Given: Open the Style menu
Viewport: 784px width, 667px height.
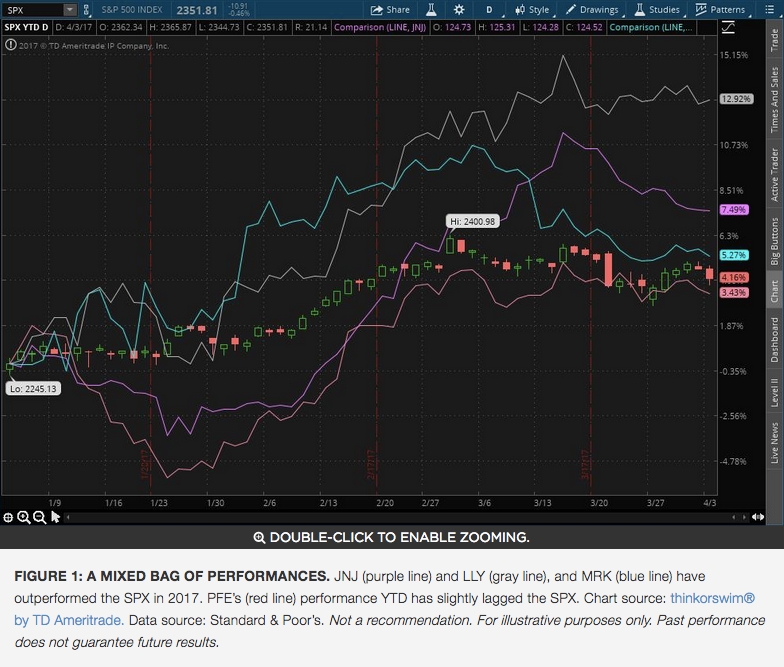Looking at the screenshot, I should coord(532,10).
